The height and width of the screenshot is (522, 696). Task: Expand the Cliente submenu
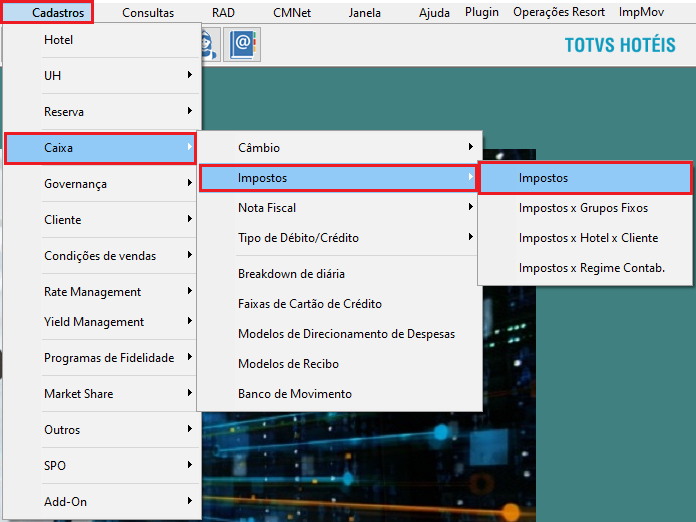tap(101, 220)
